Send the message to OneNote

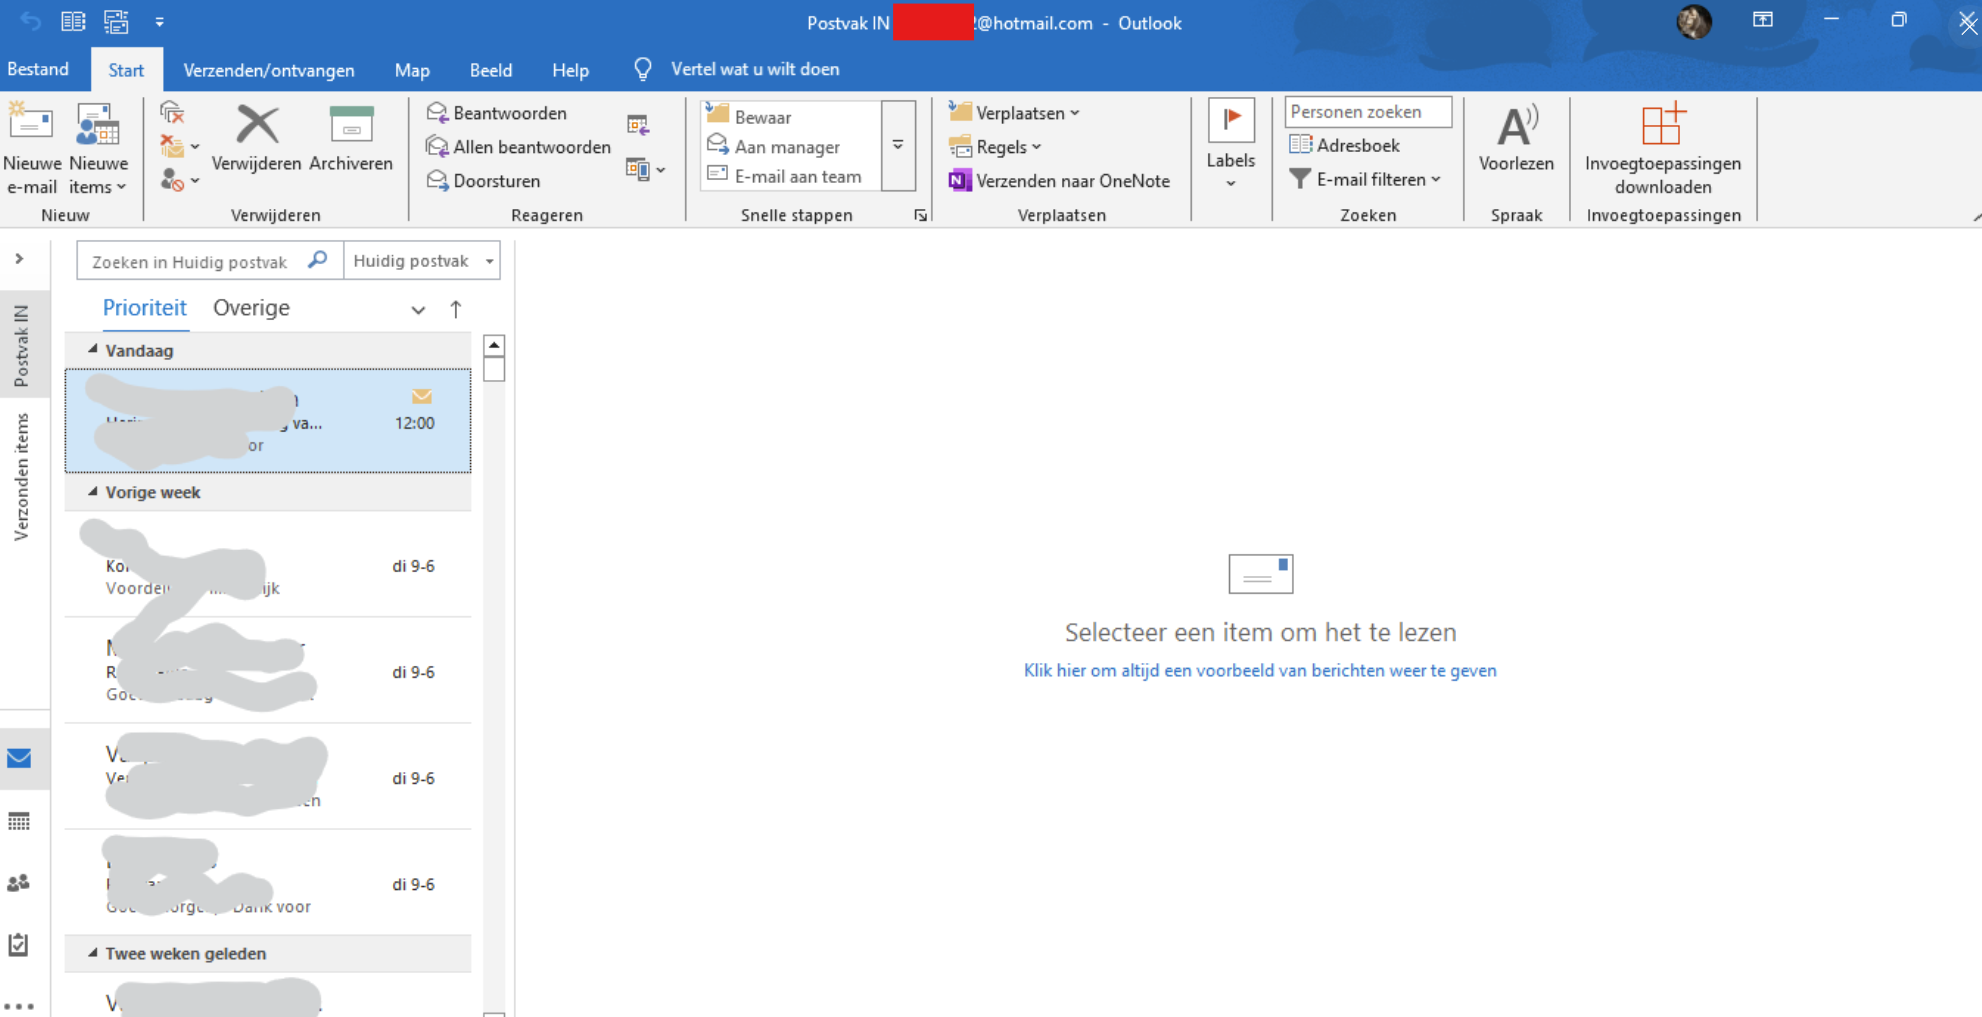(x=1059, y=181)
